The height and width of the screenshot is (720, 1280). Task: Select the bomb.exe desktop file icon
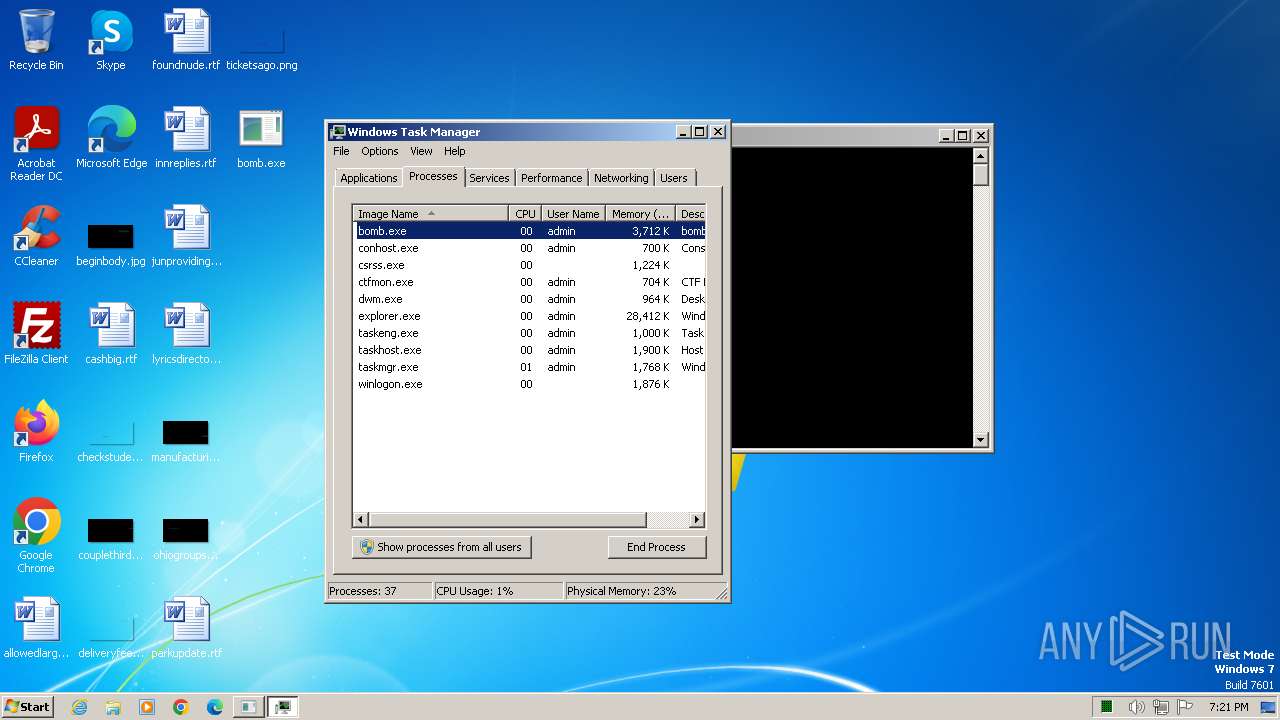(261, 138)
